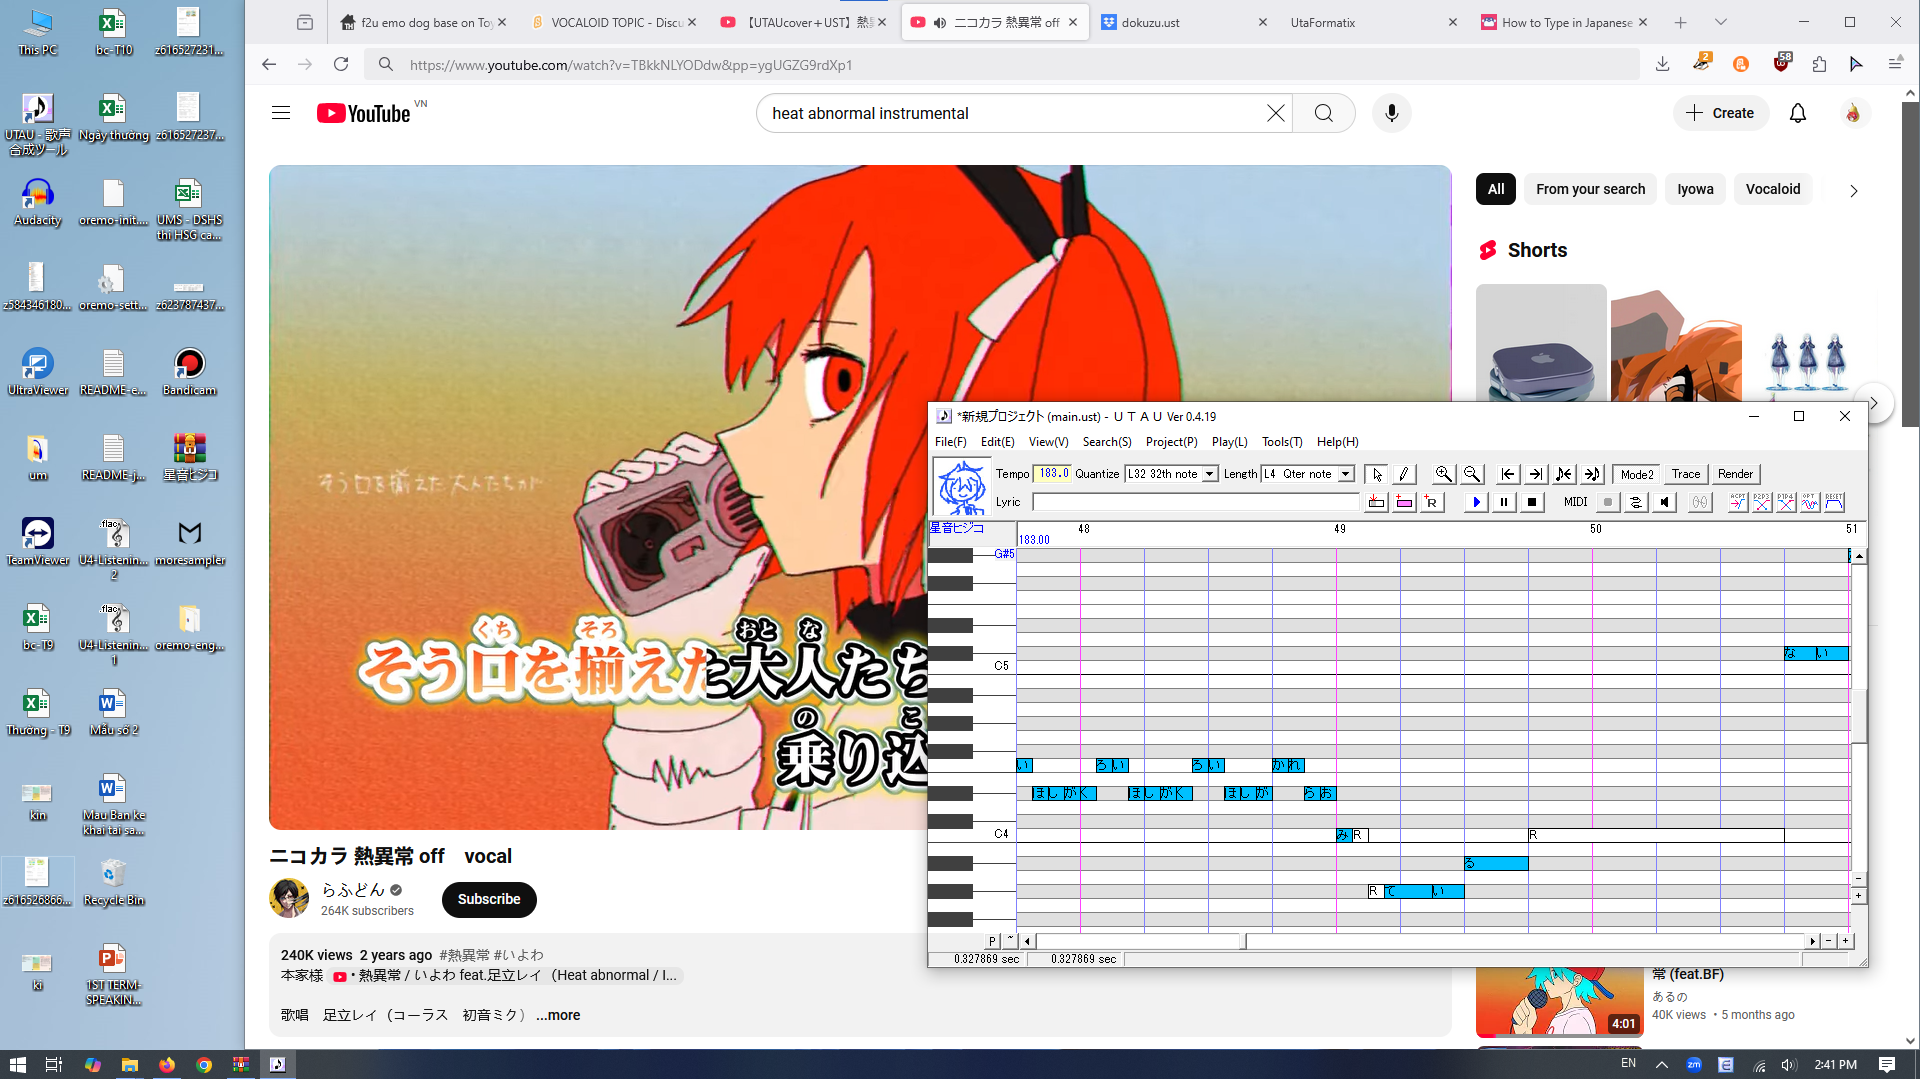Open the Quantize dropdown
The image size is (1920, 1079).
tap(1209, 474)
